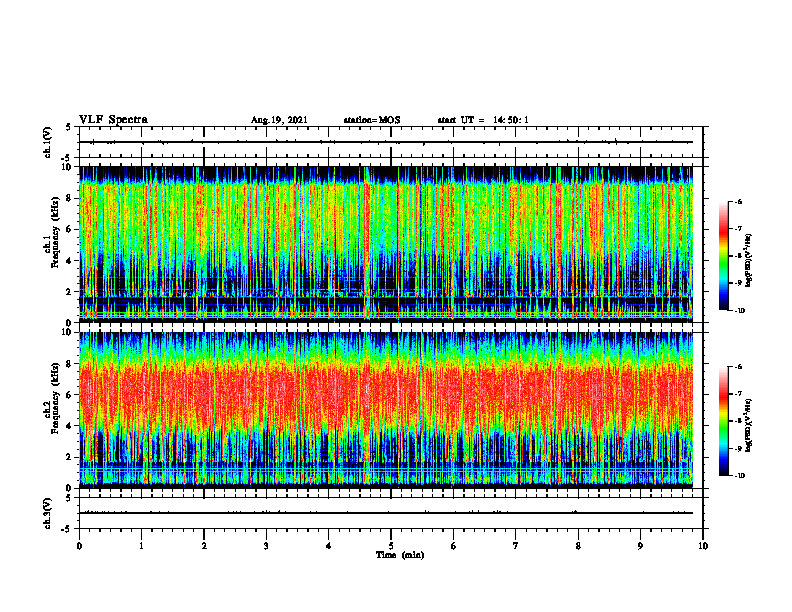Click the "9" tick on the time axis
792x612 pixels.
coord(640,546)
